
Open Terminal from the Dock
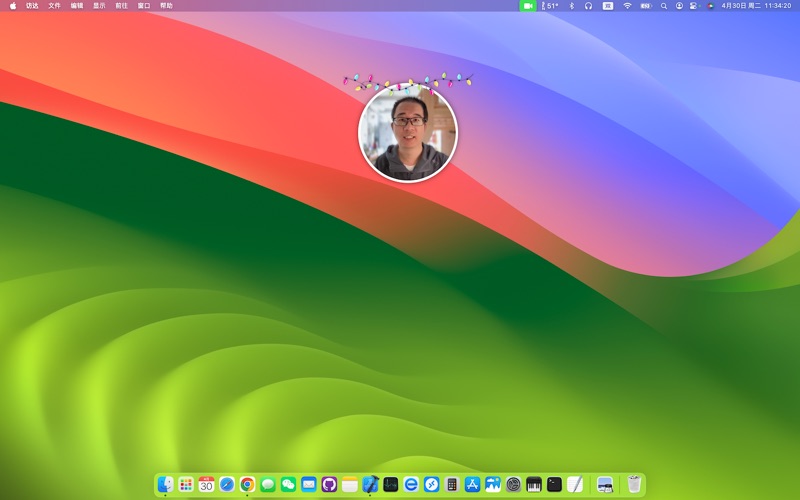pyautogui.click(x=554, y=484)
